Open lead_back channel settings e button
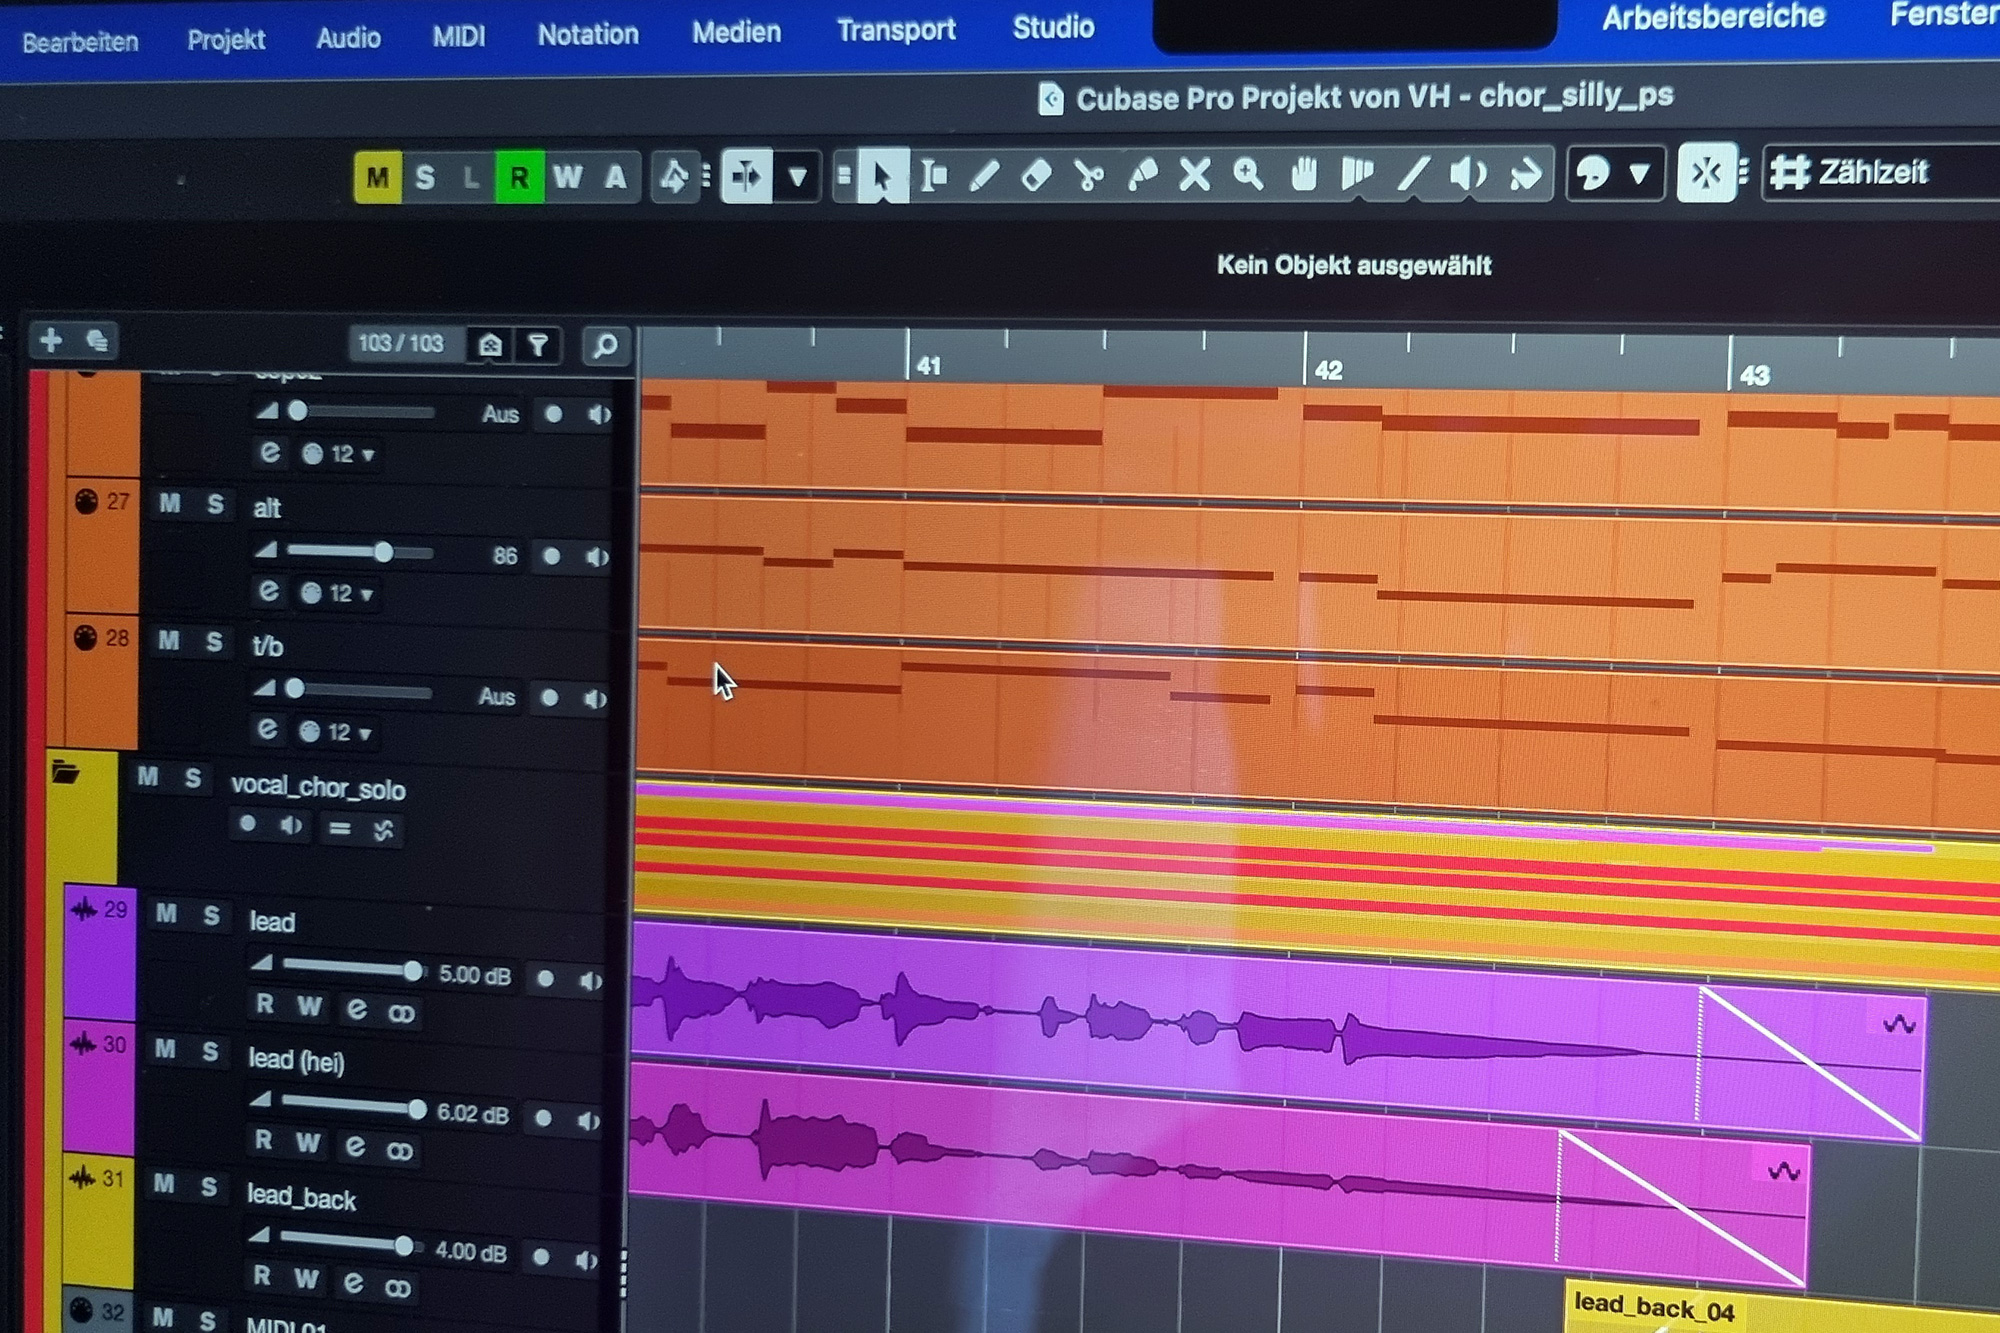The width and height of the screenshot is (2000, 1333). (x=353, y=1281)
